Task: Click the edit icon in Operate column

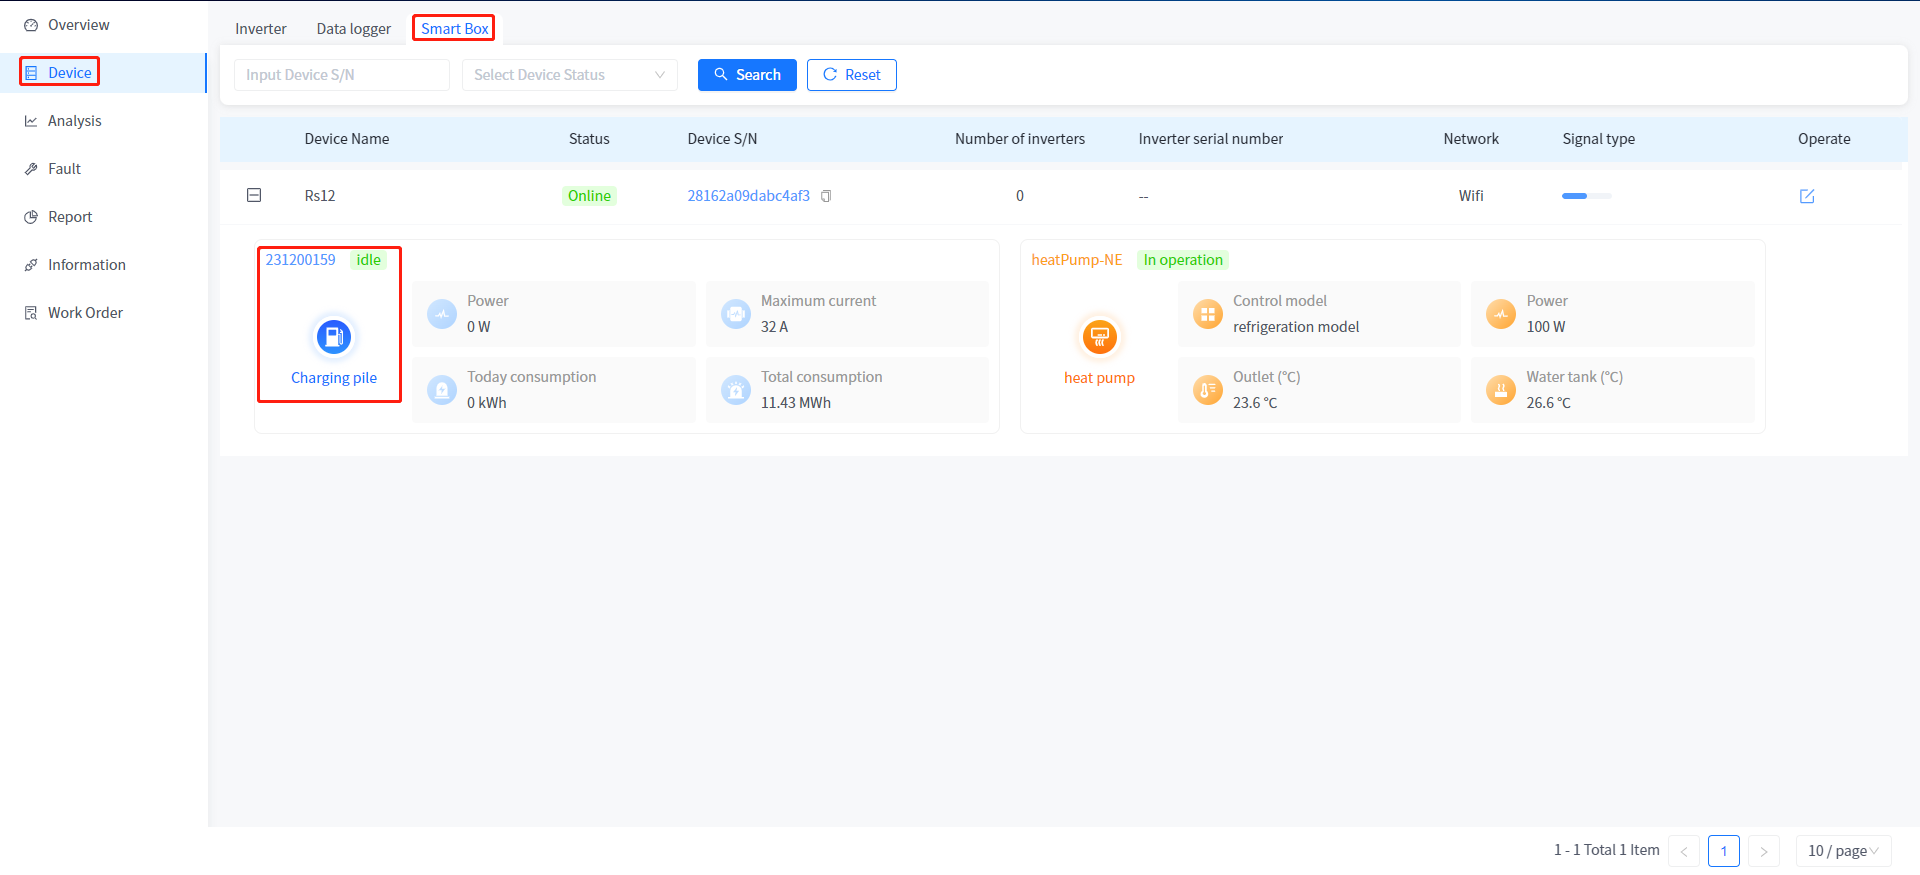Action: [1806, 196]
